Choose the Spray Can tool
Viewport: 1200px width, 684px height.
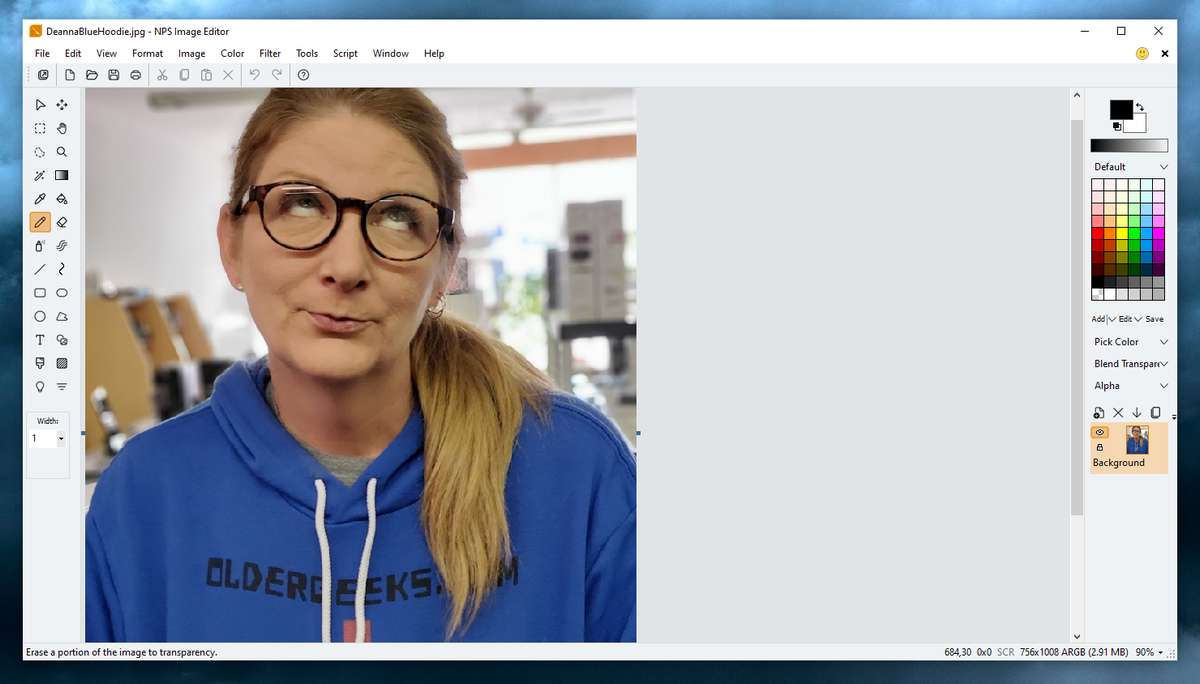point(40,245)
